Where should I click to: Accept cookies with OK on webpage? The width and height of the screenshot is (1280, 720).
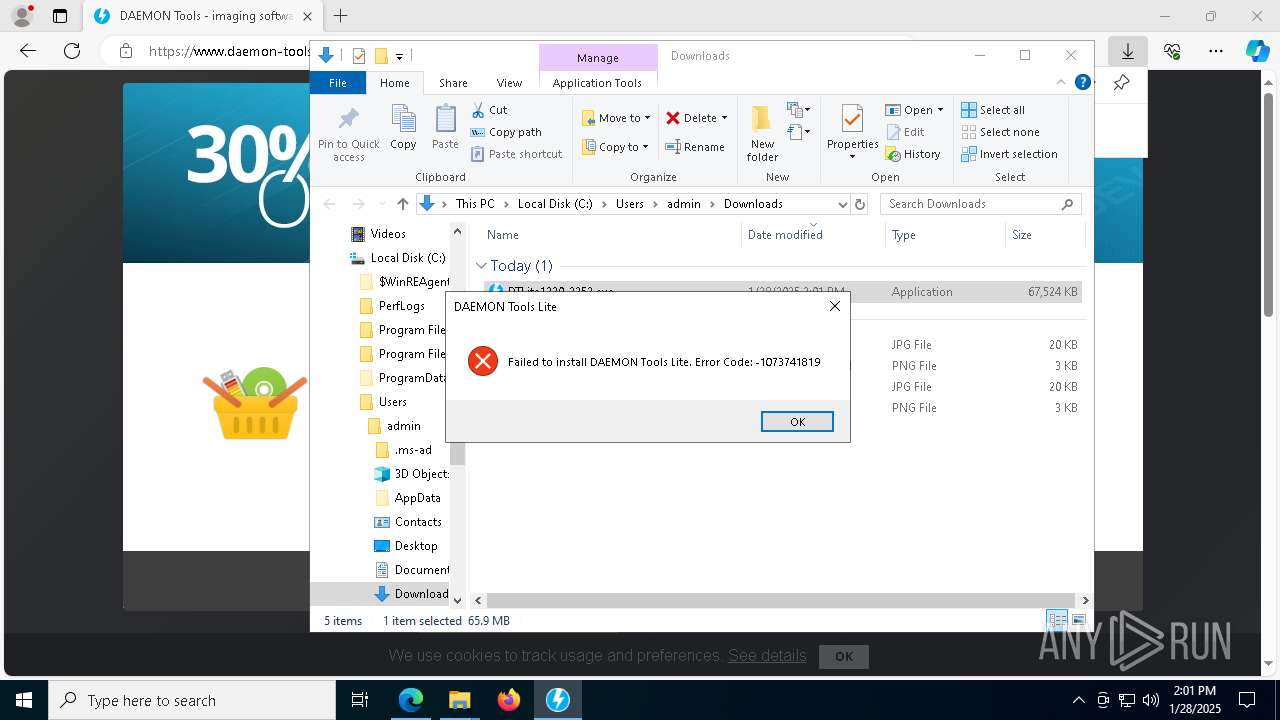click(x=844, y=656)
